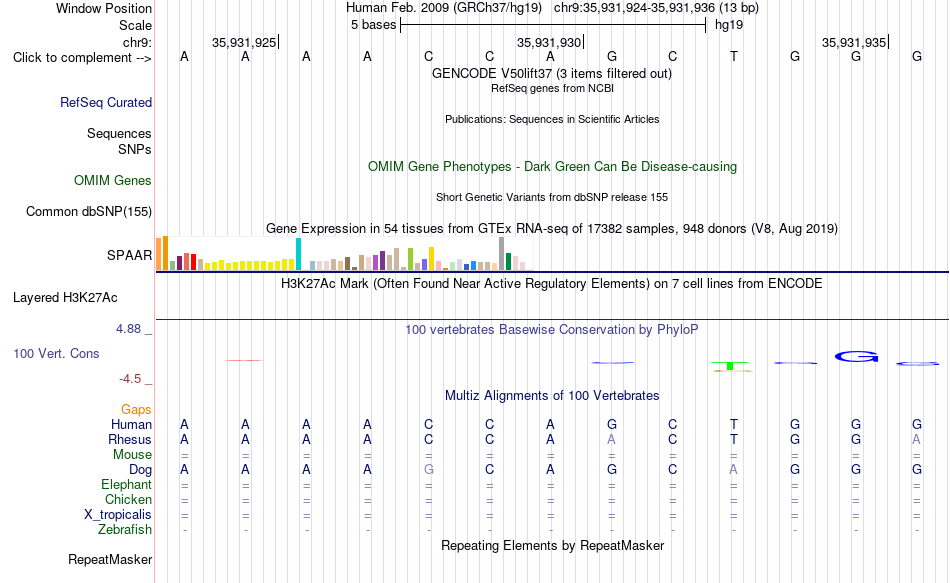Image resolution: width=950 pixels, height=583 pixels.
Task: Click the X_tropicalis species label
Action: [x=118, y=515]
